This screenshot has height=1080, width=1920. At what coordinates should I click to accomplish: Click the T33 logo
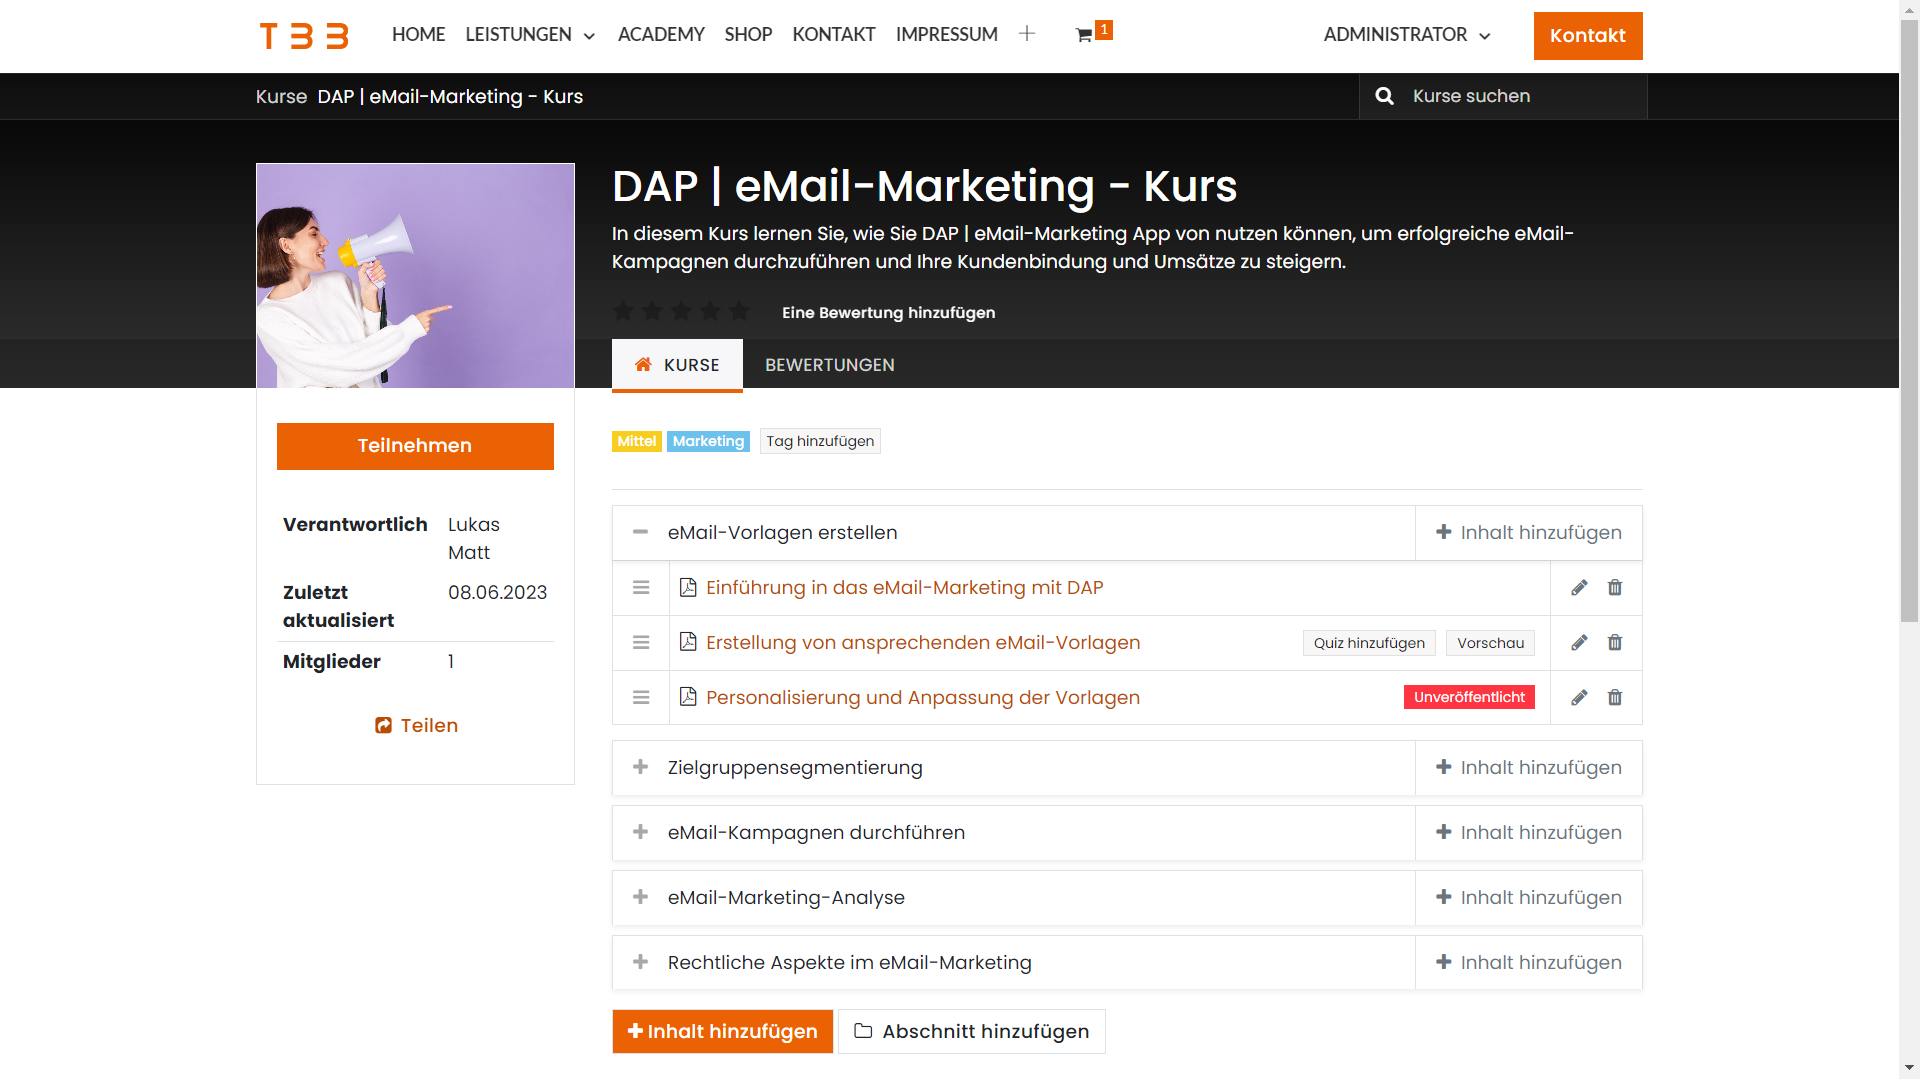pyautogui.click(x=304, y=36)
